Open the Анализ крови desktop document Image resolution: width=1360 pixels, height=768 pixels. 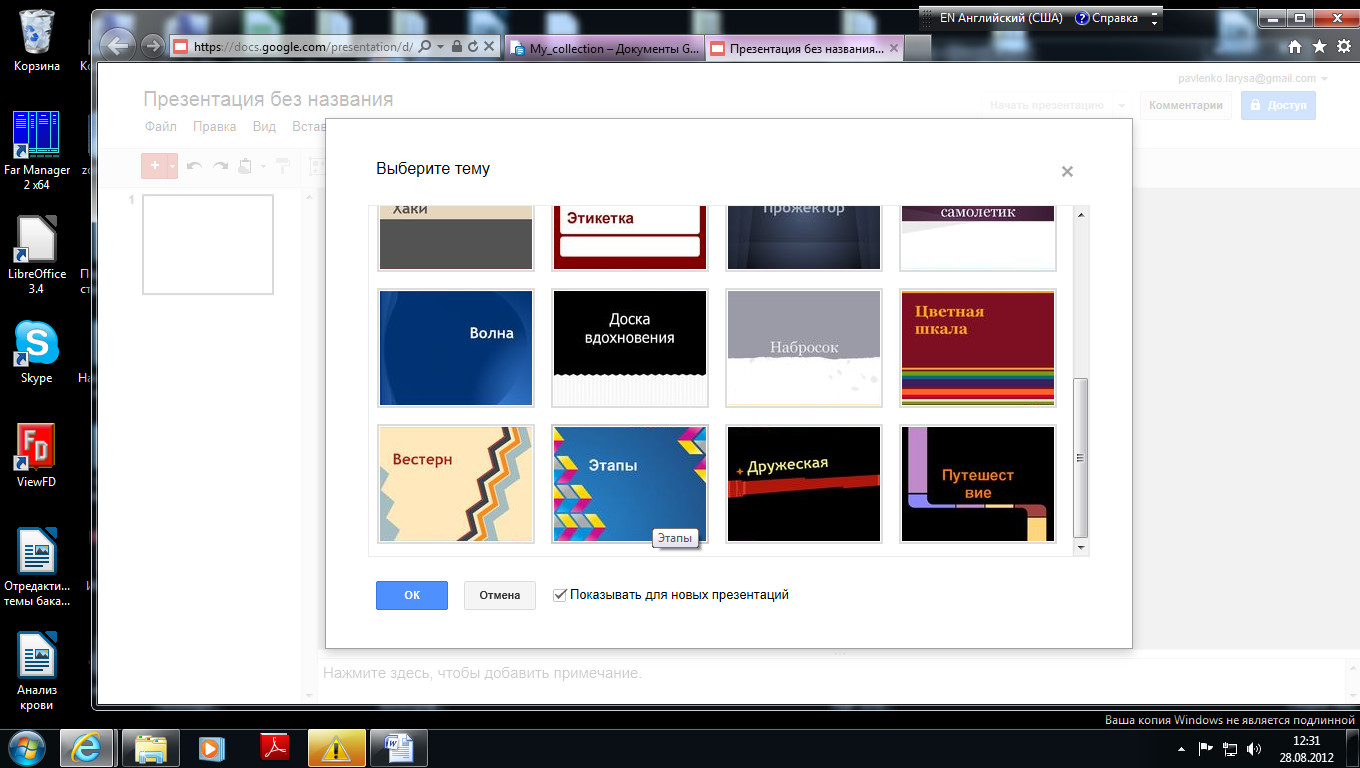coord(37,672)
